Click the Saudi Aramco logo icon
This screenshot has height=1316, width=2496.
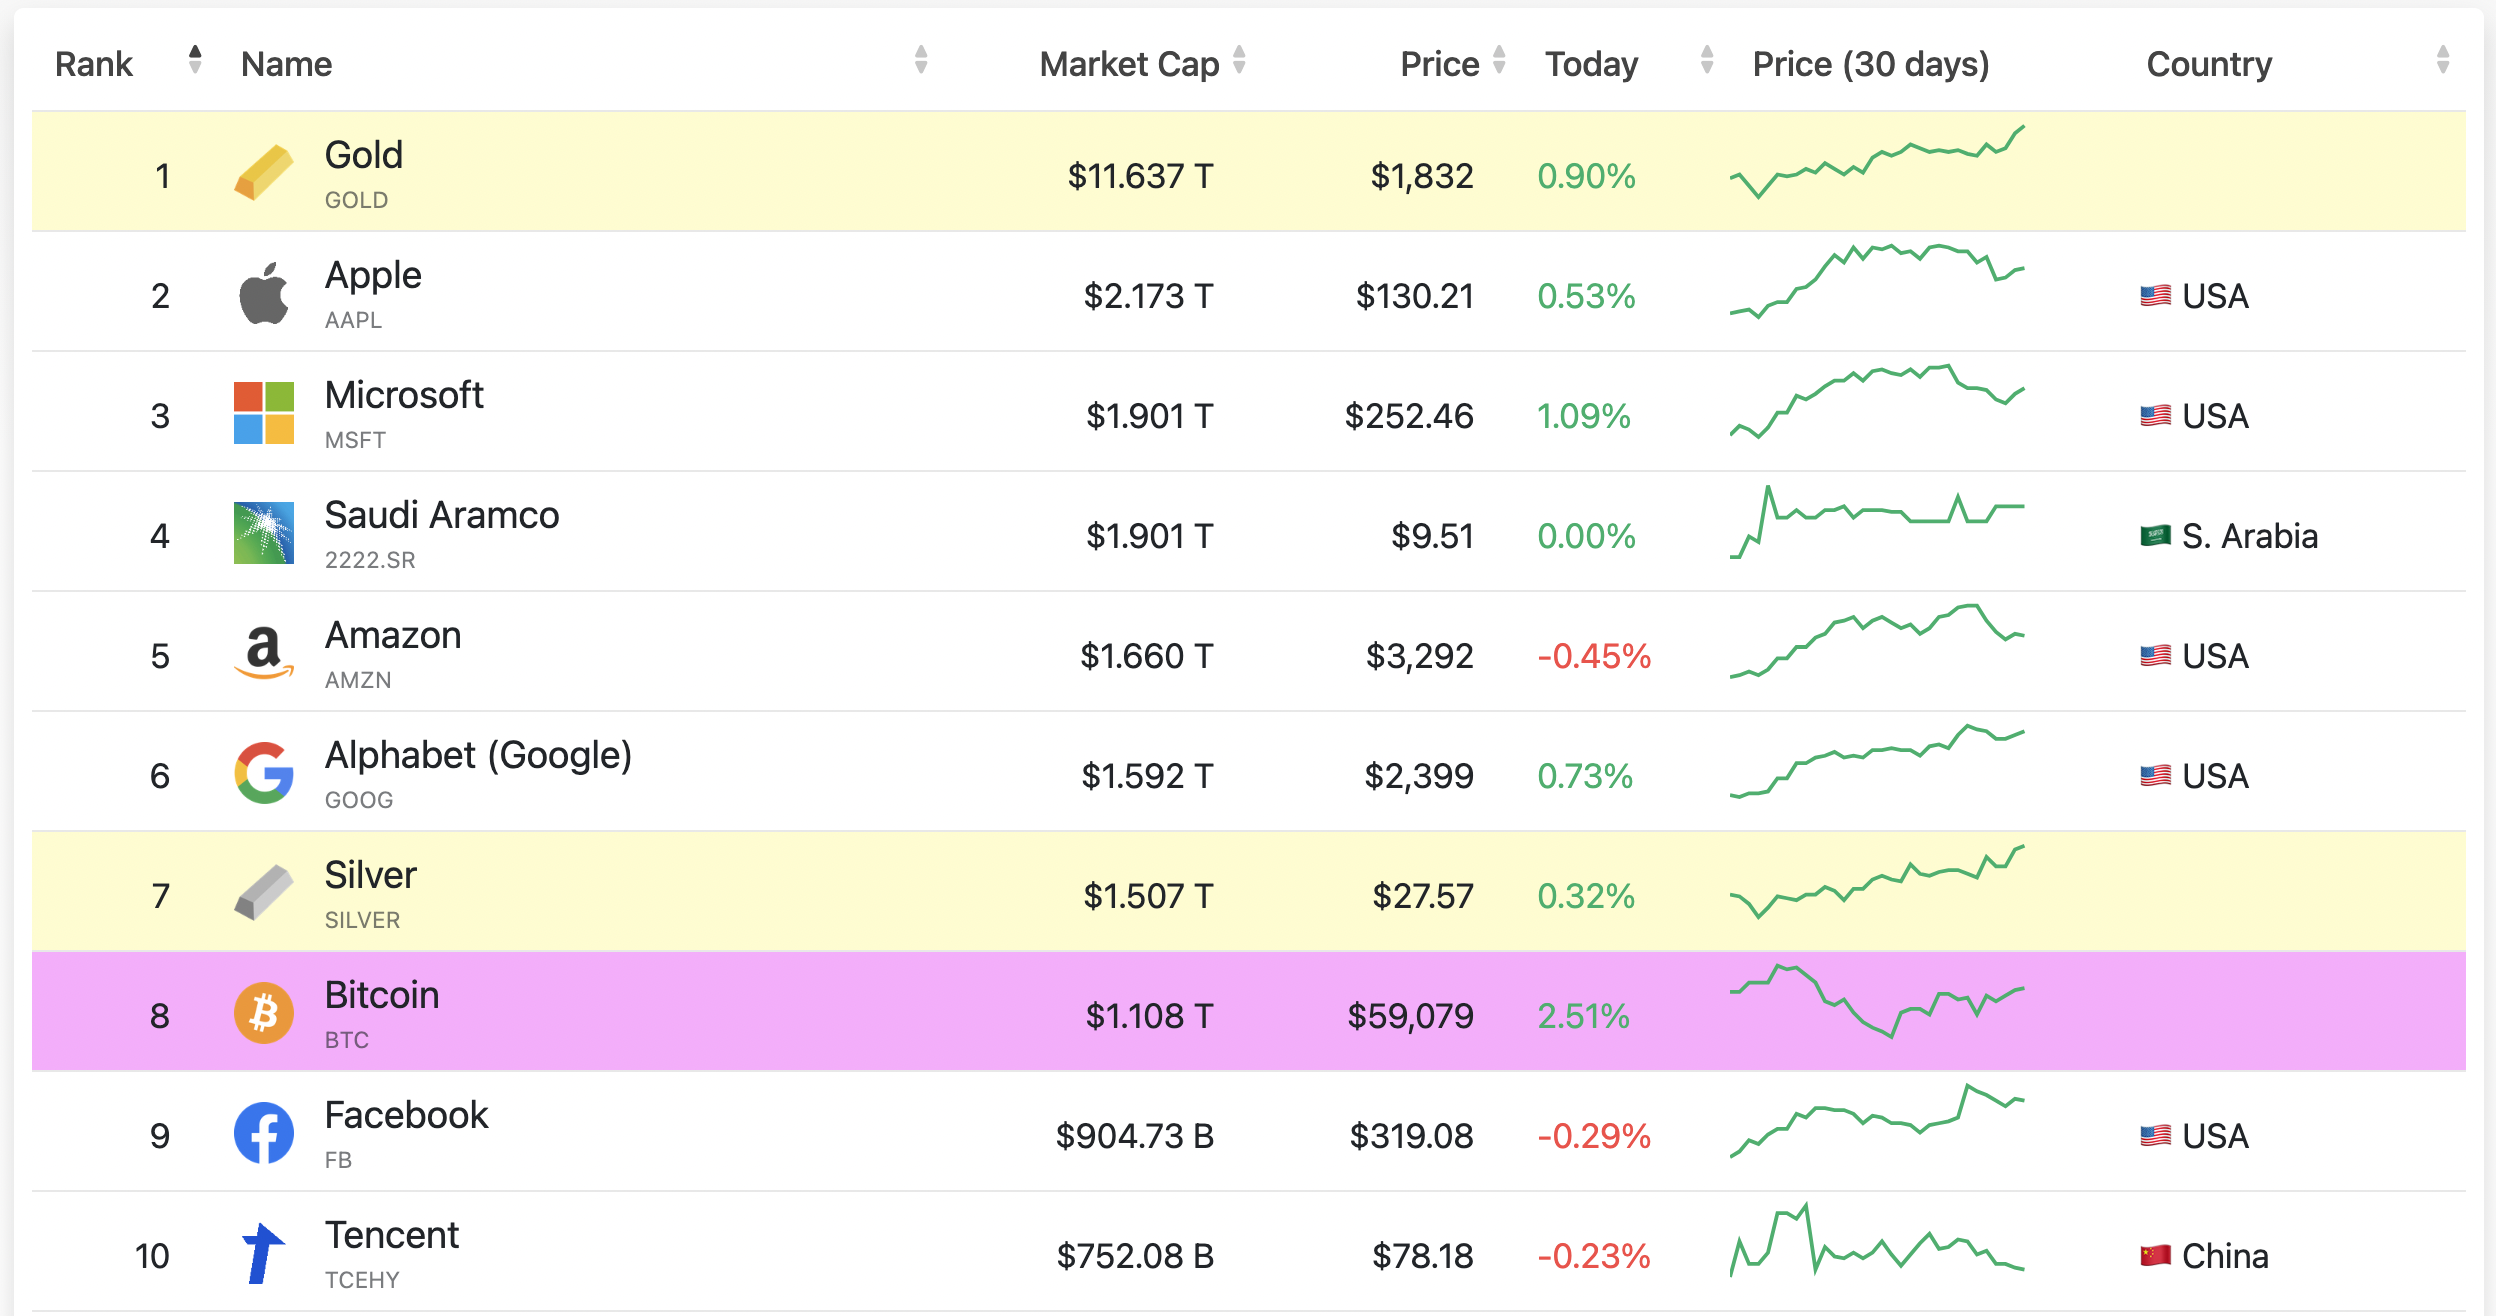click(264, 533)
